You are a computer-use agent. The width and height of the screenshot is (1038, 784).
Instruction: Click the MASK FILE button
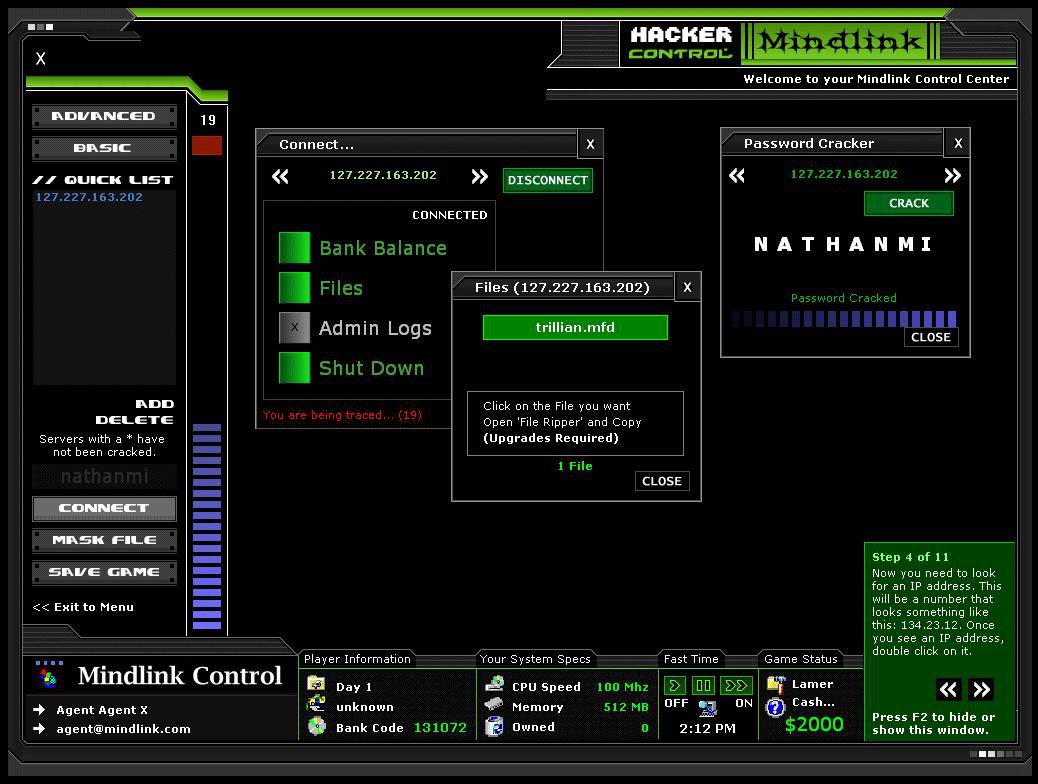[104, 540]
